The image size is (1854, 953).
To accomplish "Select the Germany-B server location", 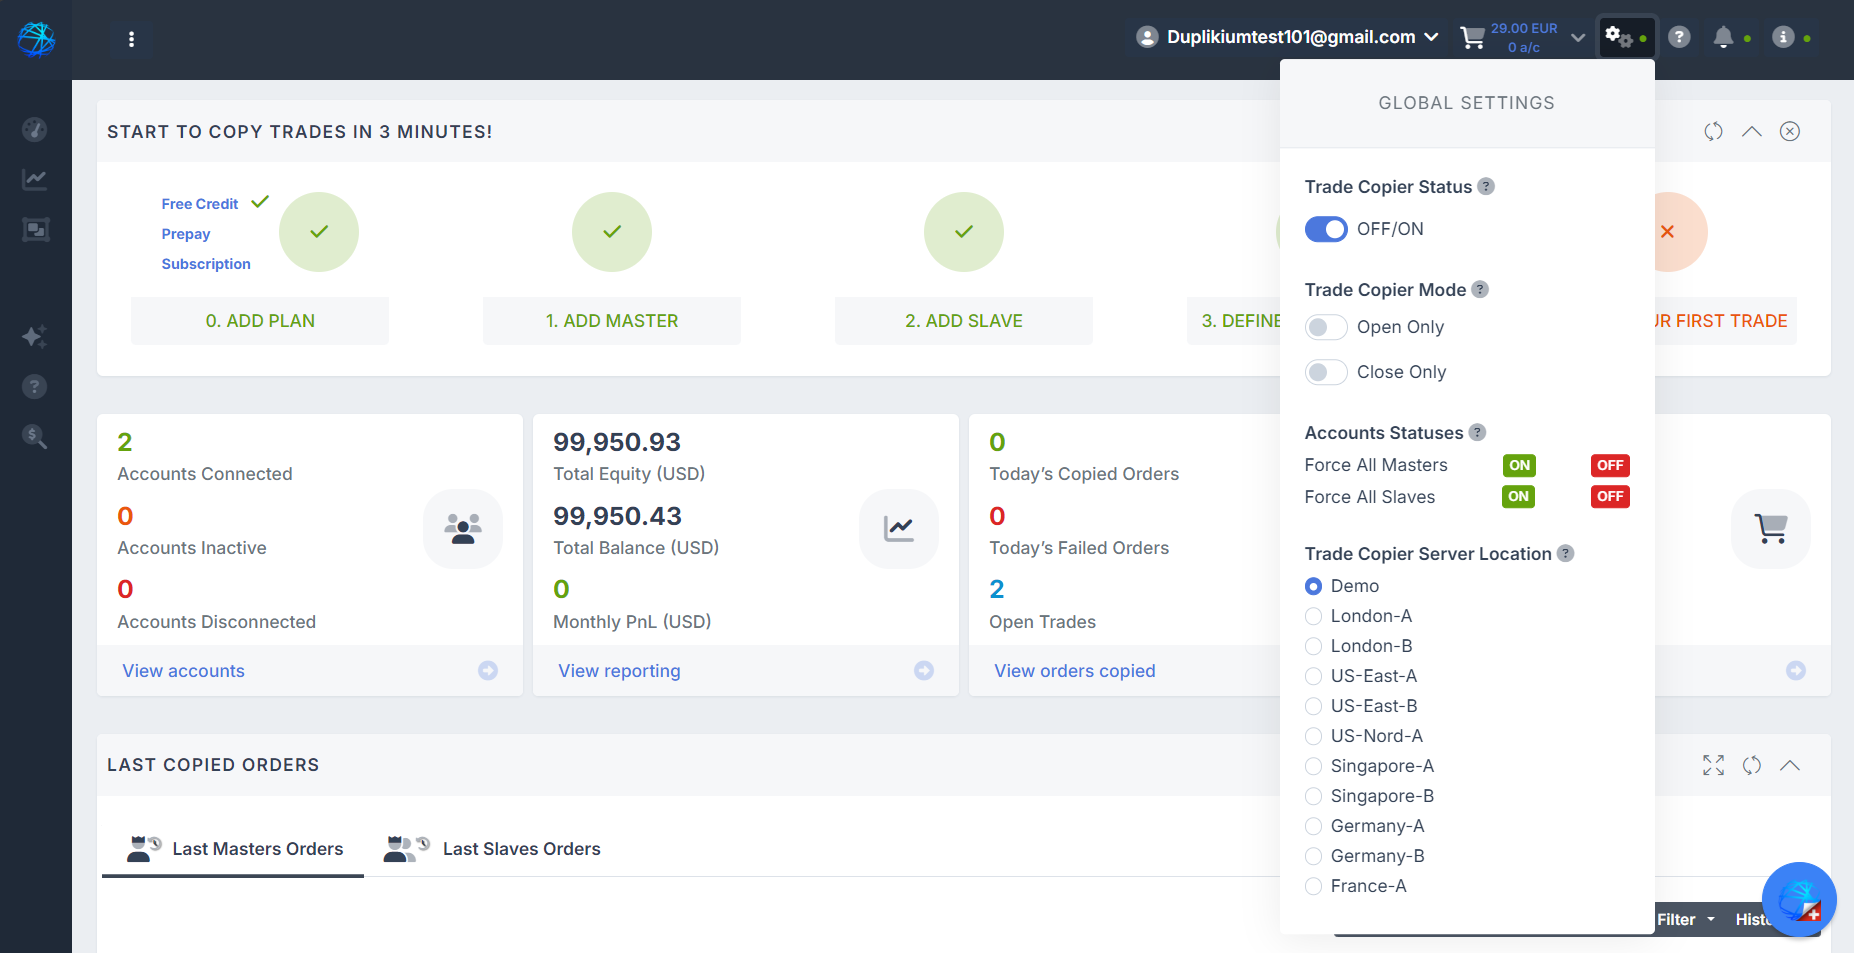I will [x=1314, y=856].
